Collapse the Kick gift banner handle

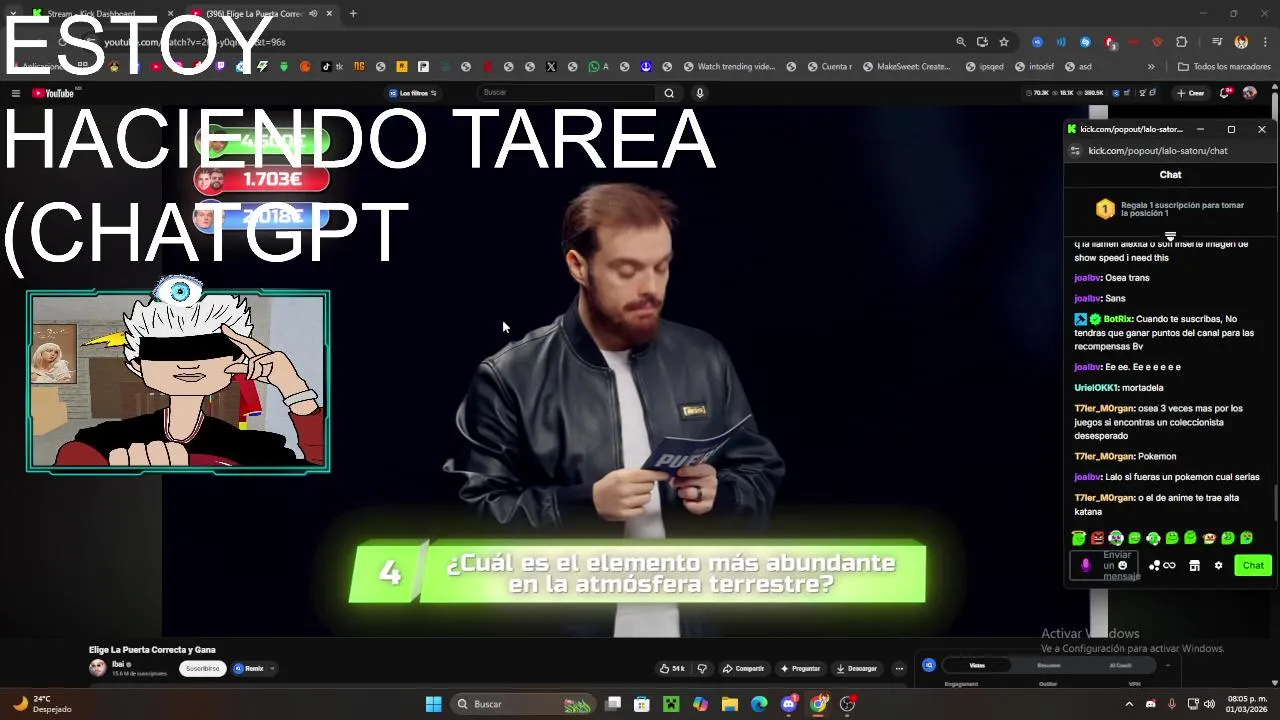(x=1170, y=236)
